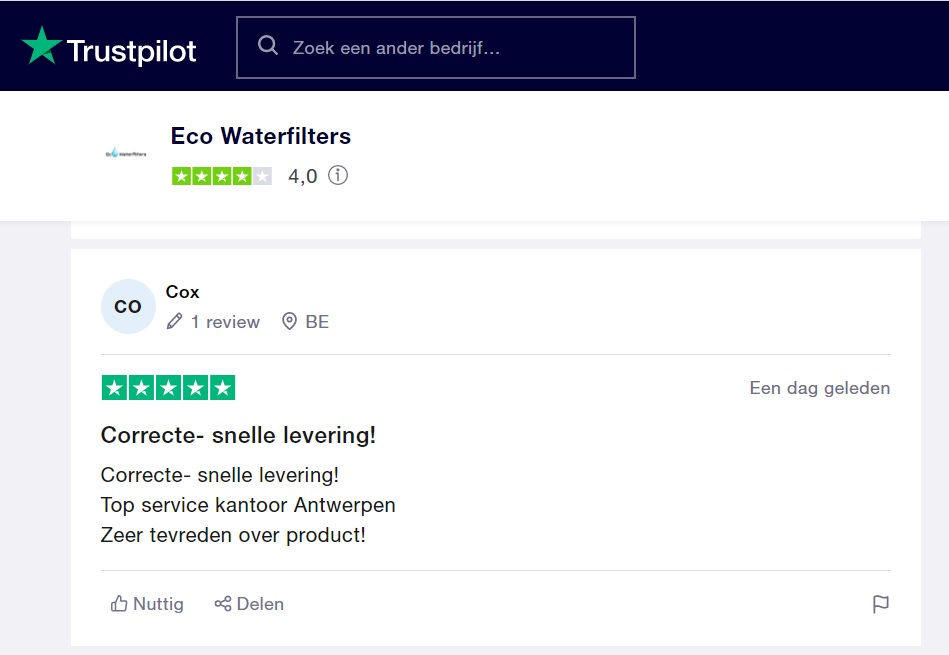The width and height of the screenshot is (949, 655).
Task: Click the 'Een dag geleden' timestamp
Action: click(819, 388)
